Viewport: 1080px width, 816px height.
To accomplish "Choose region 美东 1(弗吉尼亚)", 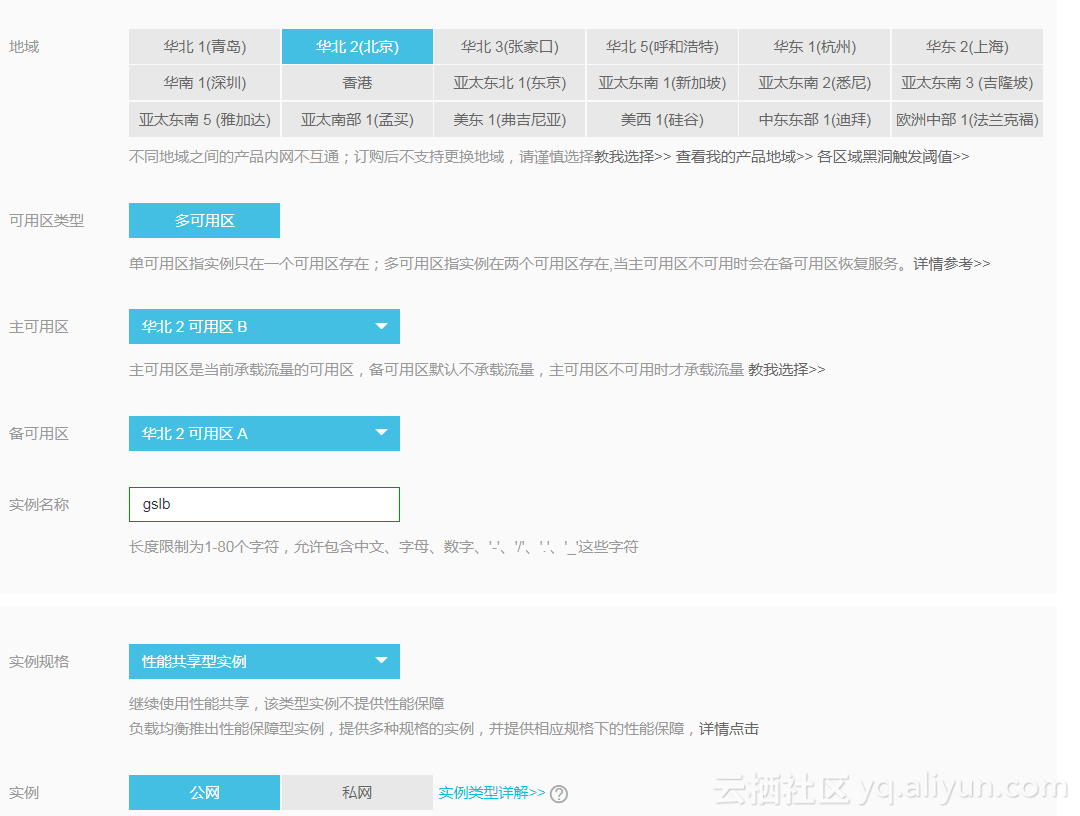I will pyautogui.click(x=510, y=120).
